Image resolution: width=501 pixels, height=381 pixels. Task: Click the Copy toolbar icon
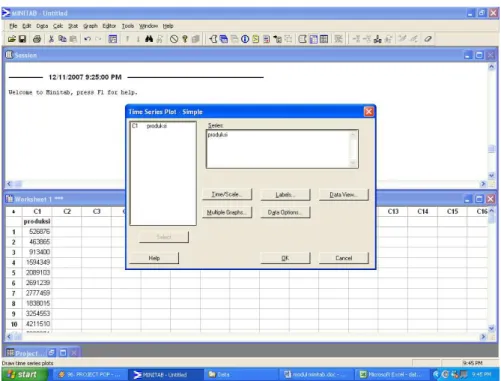[62, 39]
